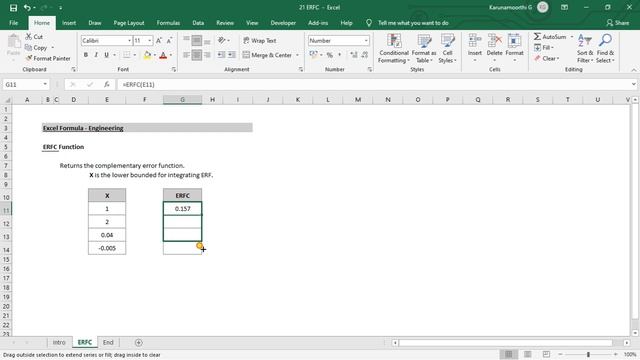Toggle Italic formatting
This screenshot has height=360, width=640.
pyautogui.click(x=96, y=55)
